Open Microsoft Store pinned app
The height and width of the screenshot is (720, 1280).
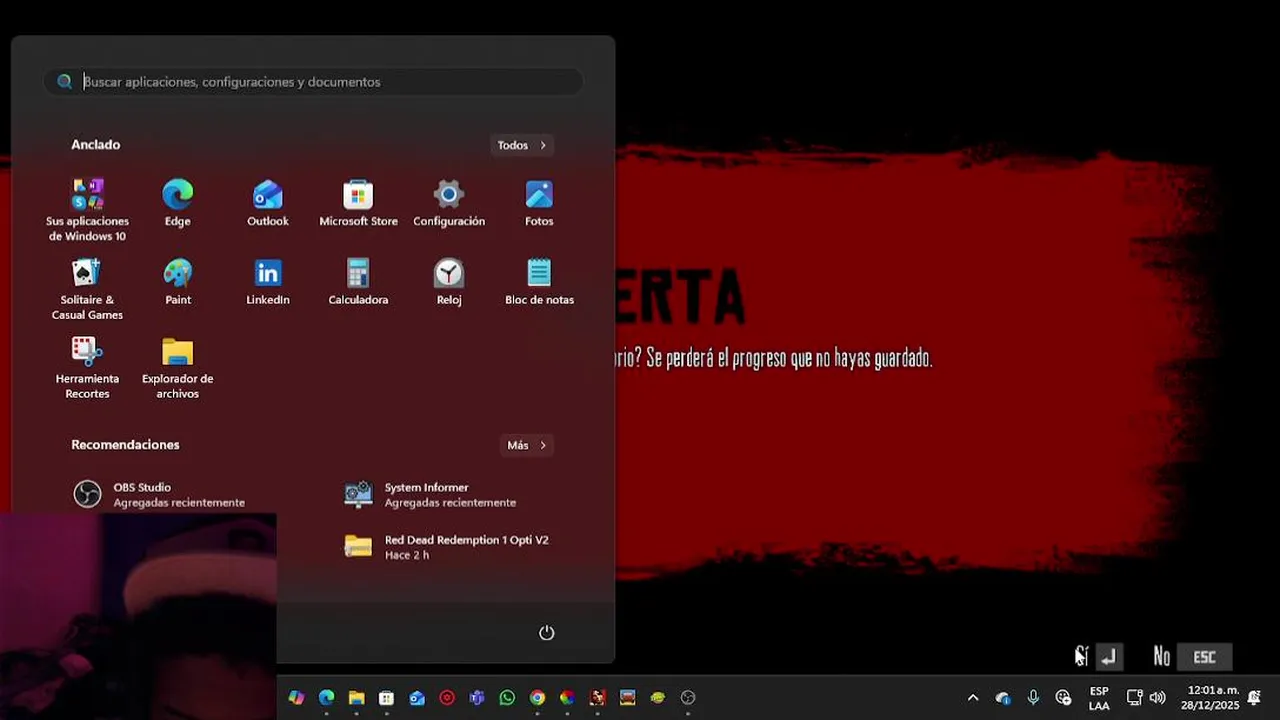[x=358, y=203]
